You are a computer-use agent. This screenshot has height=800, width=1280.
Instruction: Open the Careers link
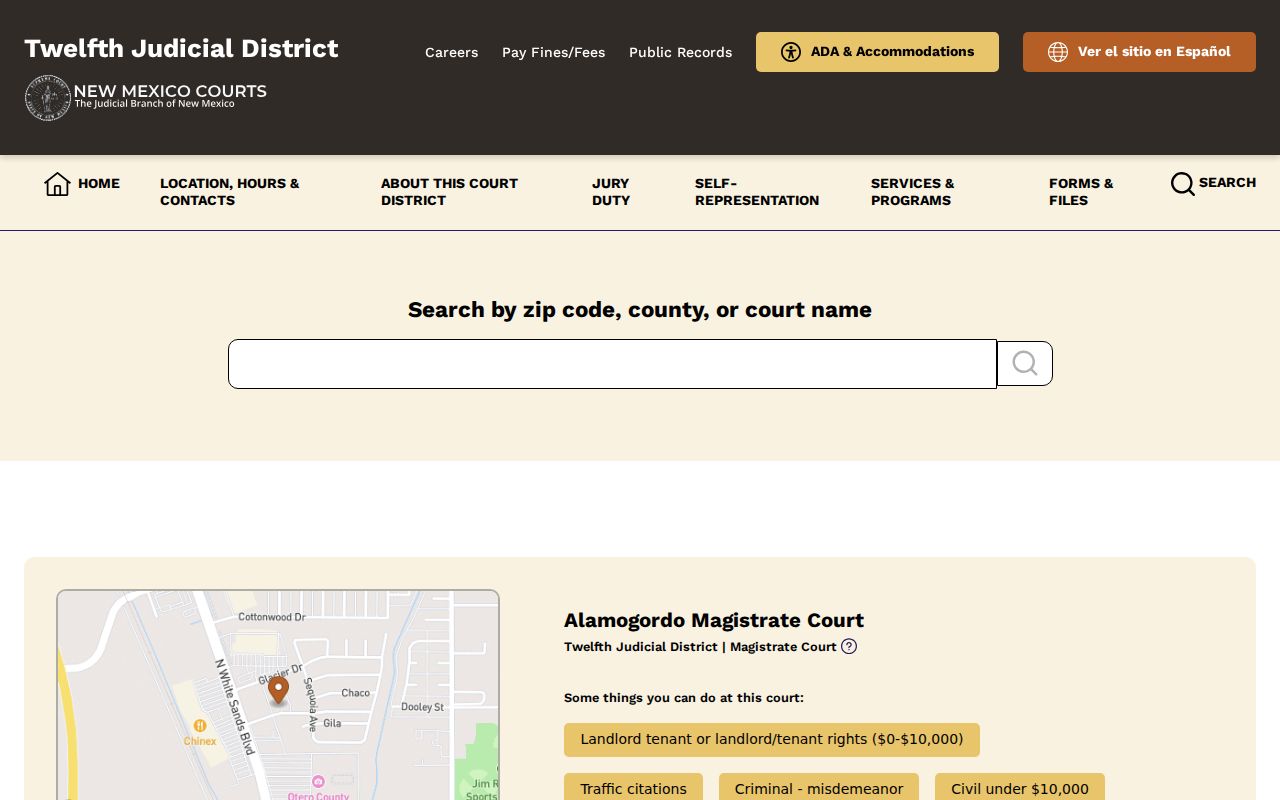[x=452, y=52]
